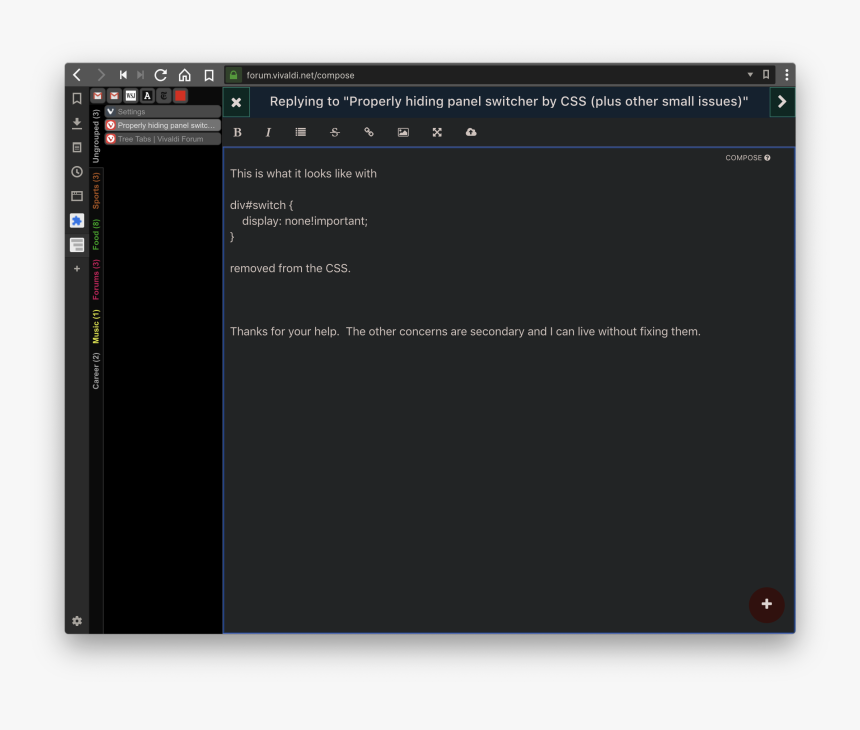Toggle the tree tabs web panel
The width and height of the screenshot is (860, 730).
click(77, 245)
